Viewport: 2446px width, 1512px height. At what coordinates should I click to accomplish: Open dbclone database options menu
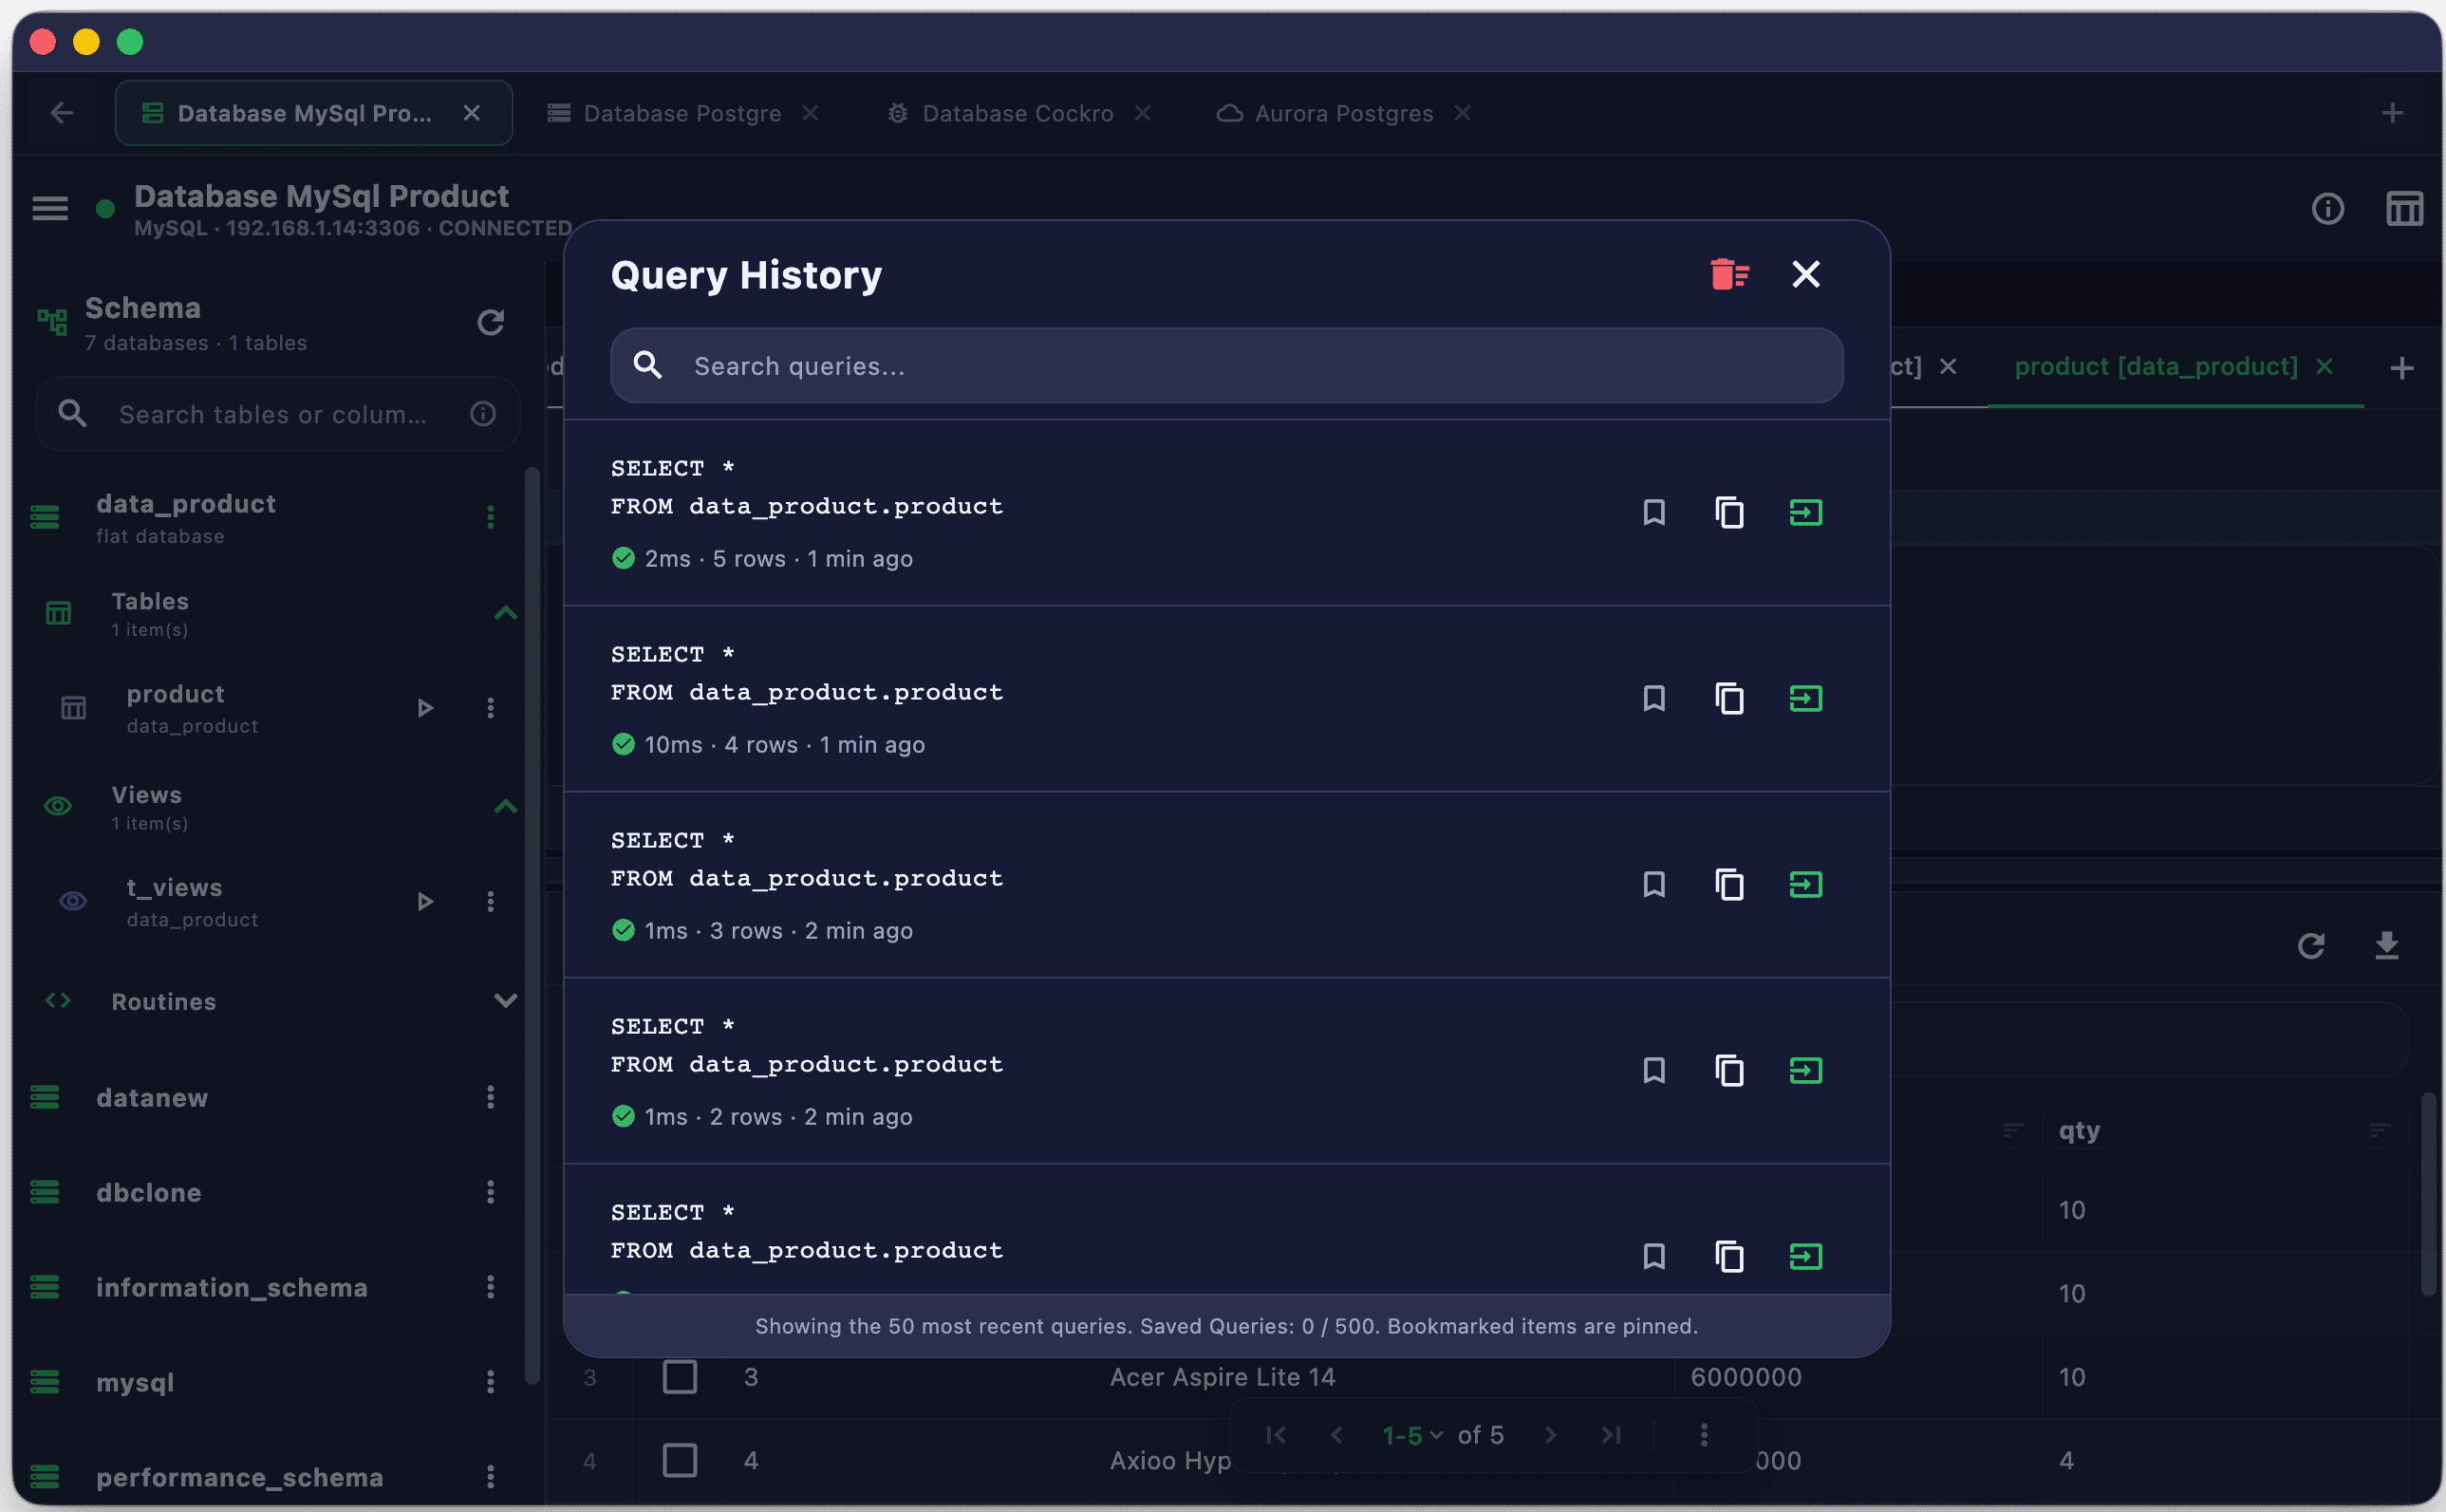click(x=490, y=1192)
